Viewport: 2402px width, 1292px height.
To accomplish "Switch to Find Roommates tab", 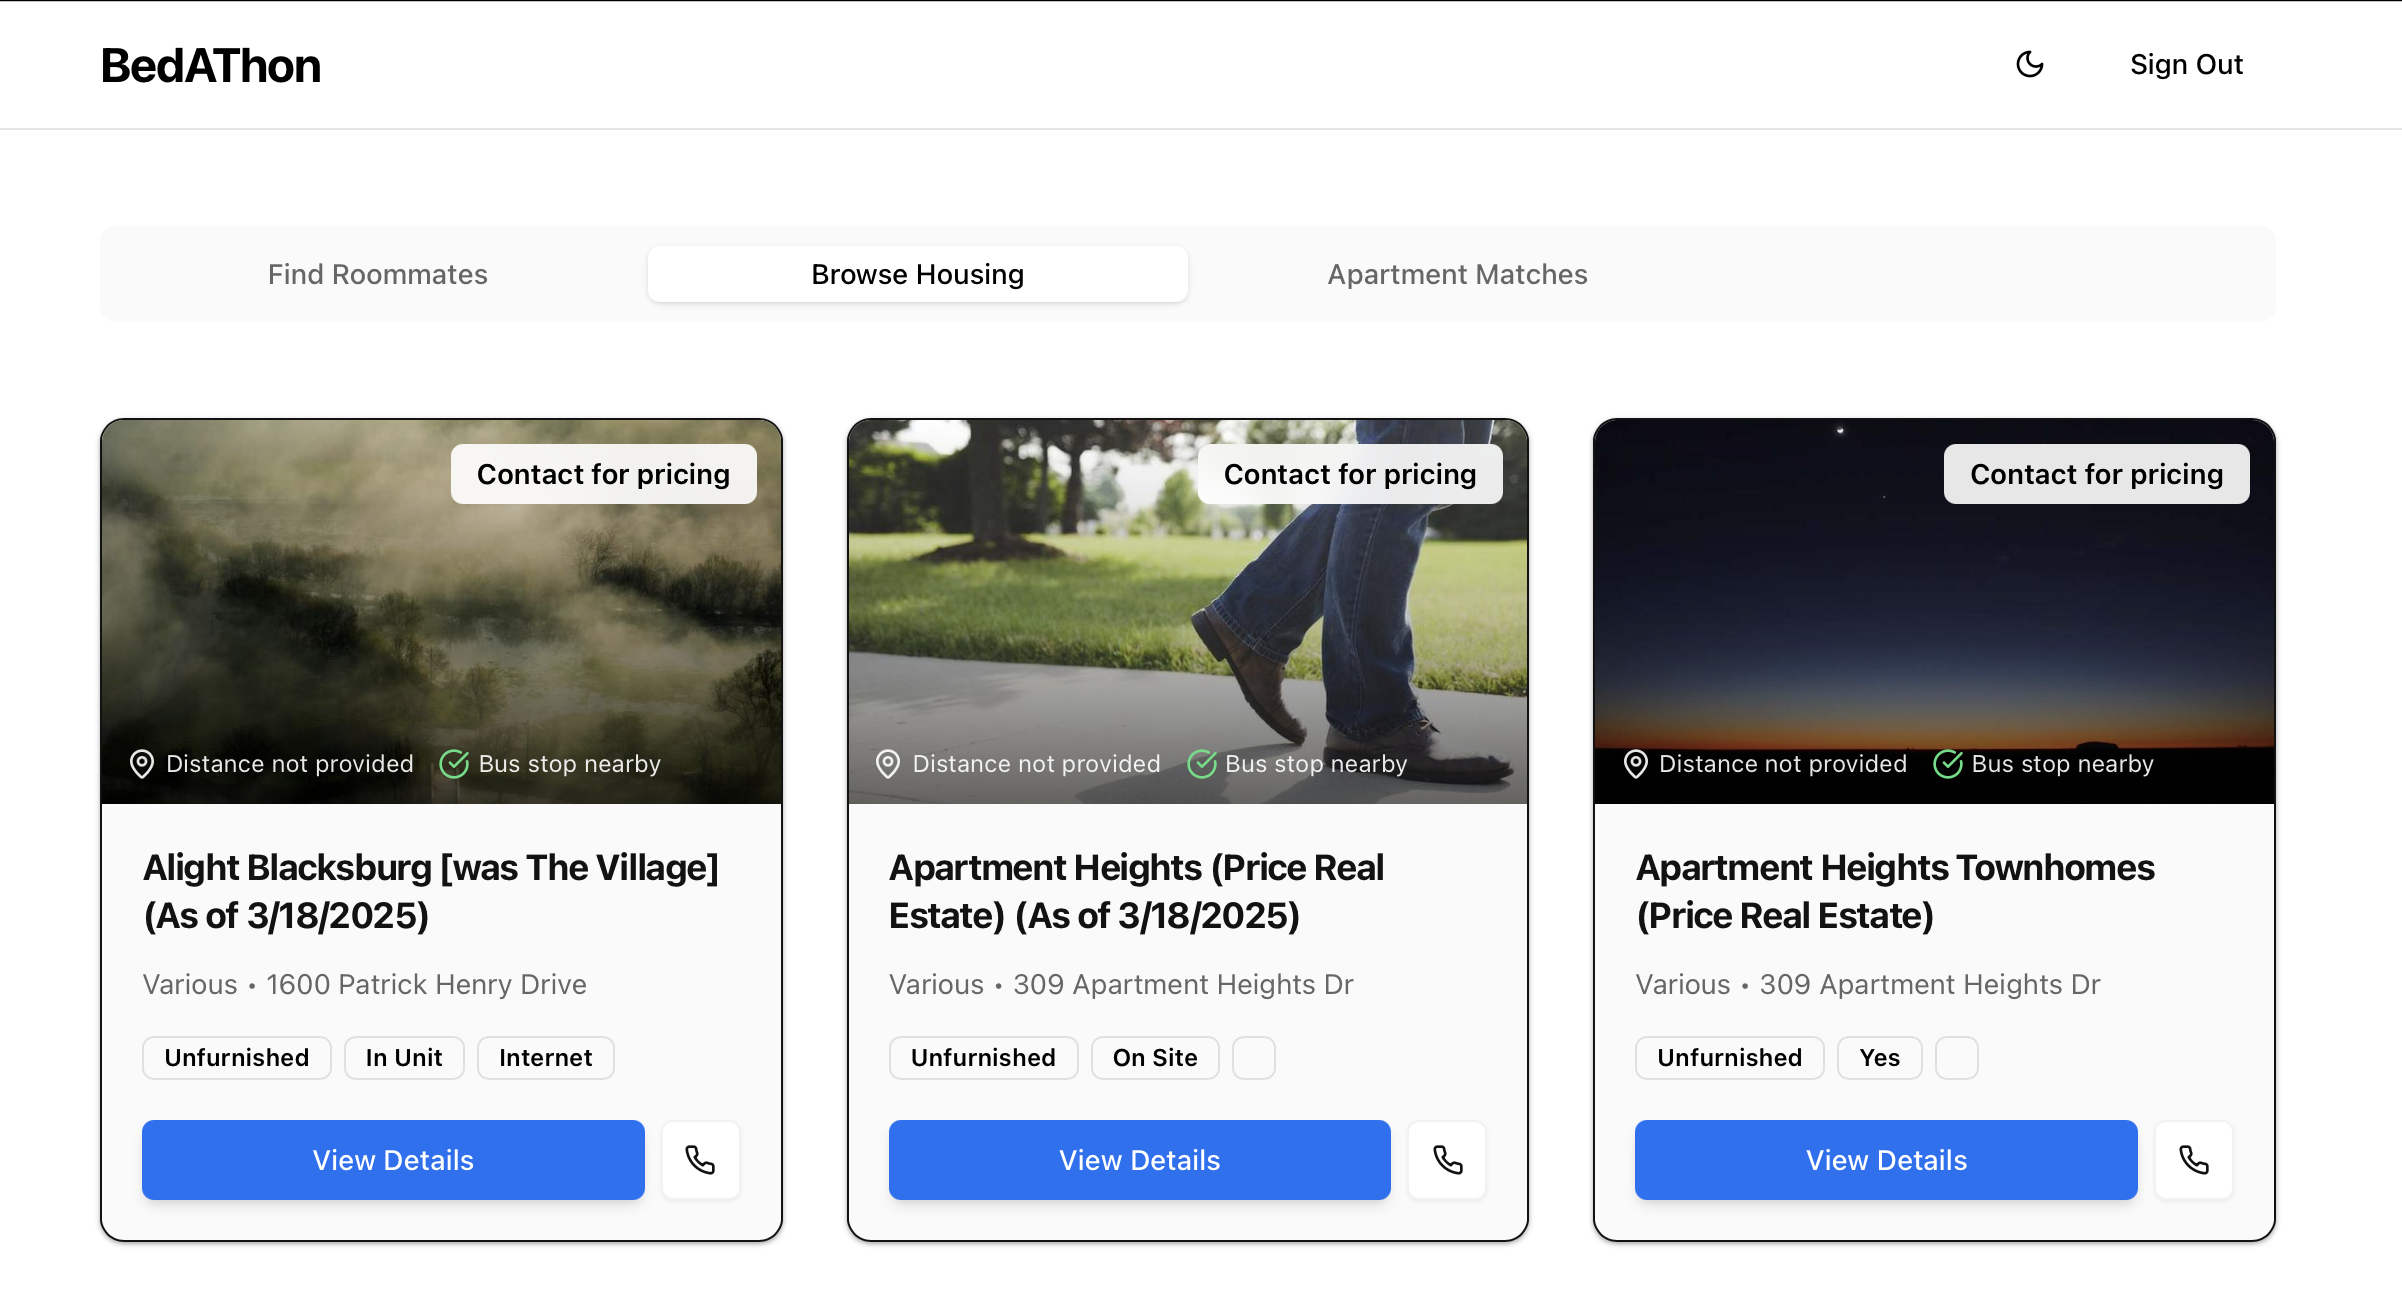I will (377, 274).
